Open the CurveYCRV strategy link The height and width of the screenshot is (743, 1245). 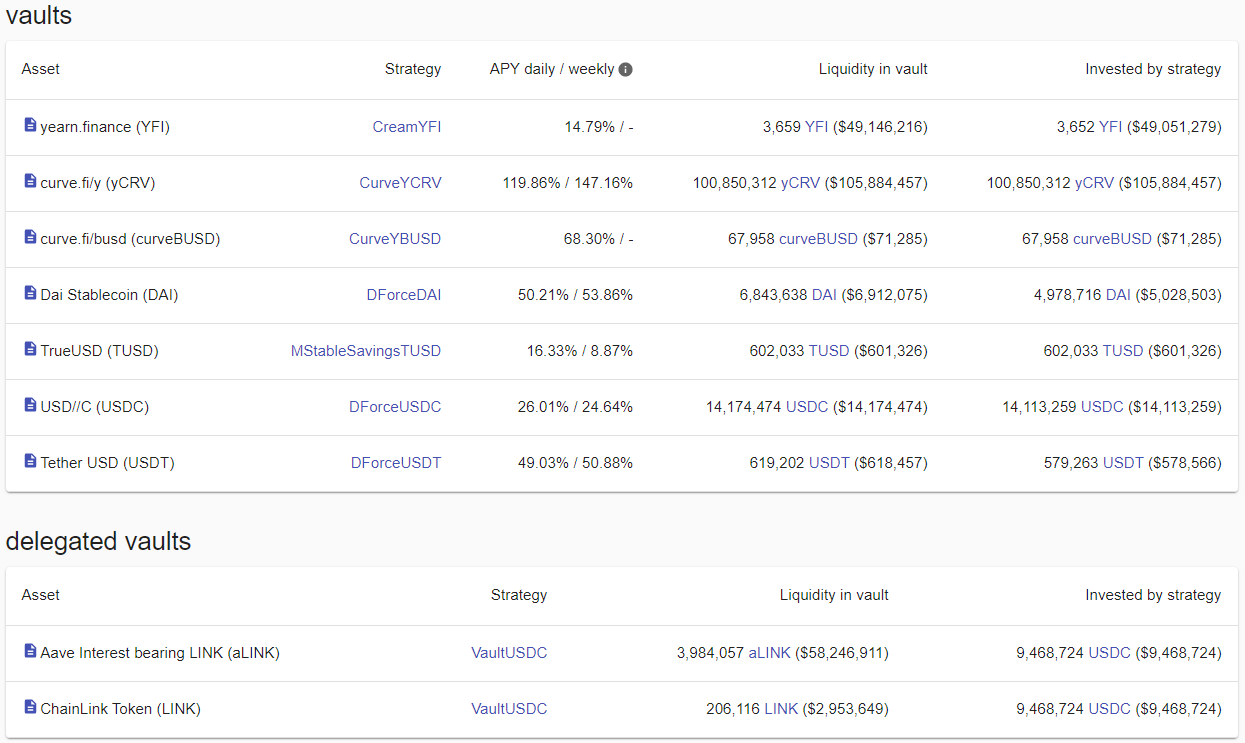pos(400,183)
